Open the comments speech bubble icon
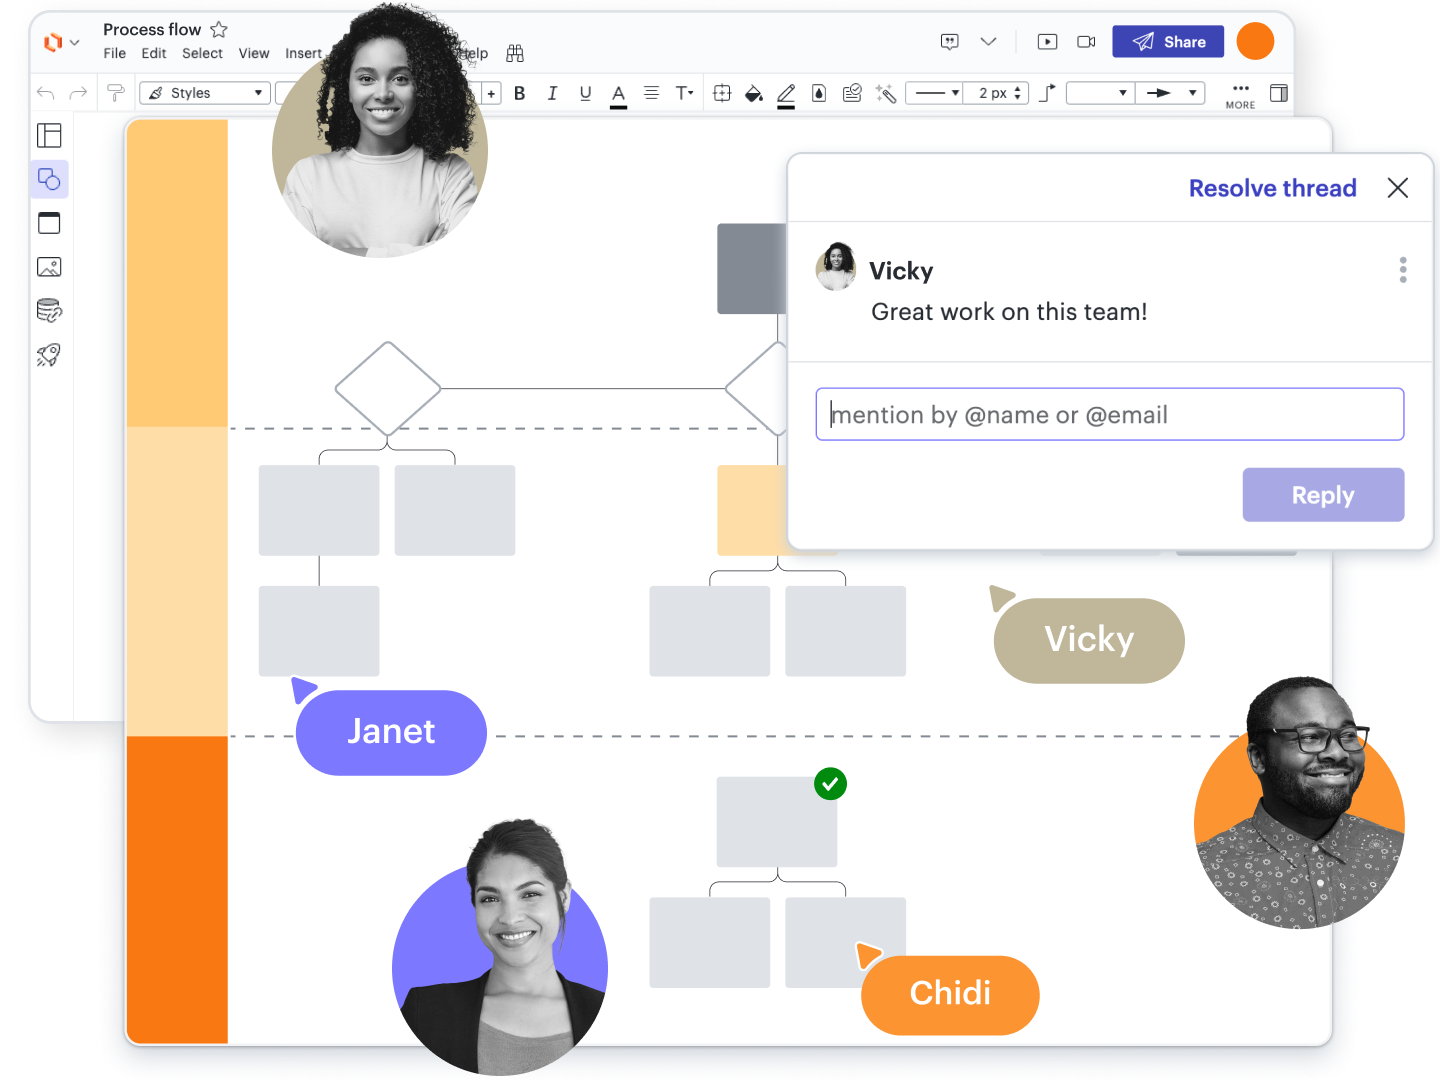Screen dimensions: 1440x1080 tap(950, 42)
